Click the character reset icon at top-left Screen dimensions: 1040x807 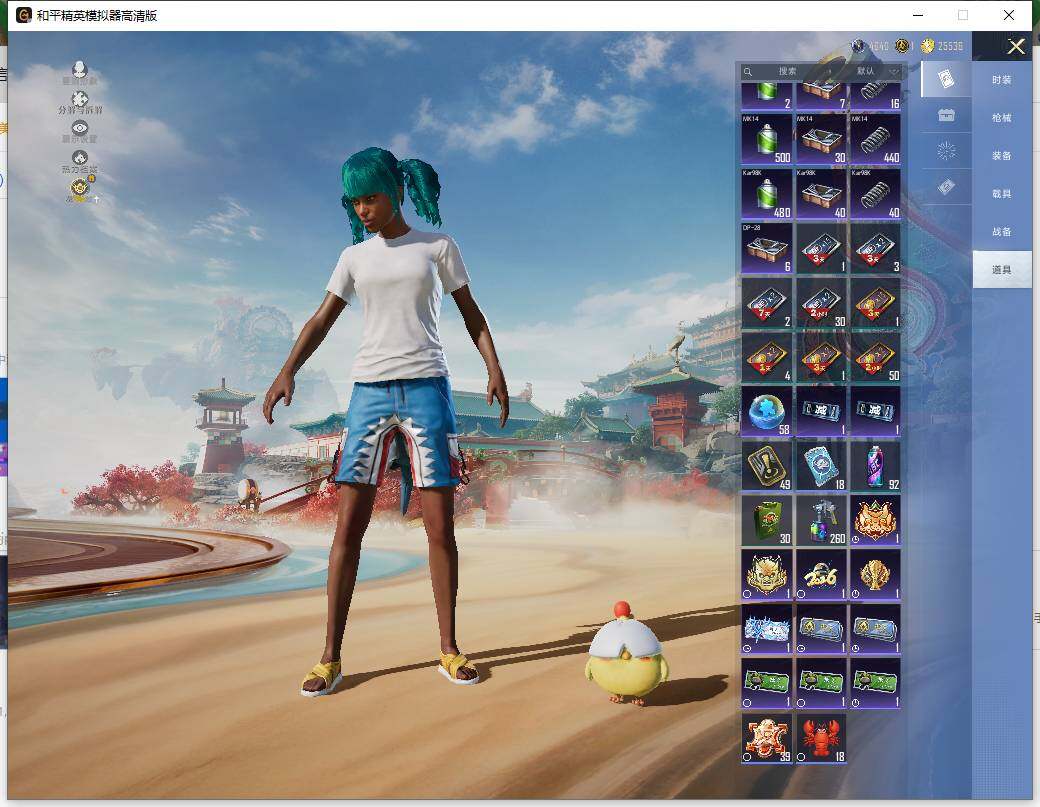pos(80,71)
